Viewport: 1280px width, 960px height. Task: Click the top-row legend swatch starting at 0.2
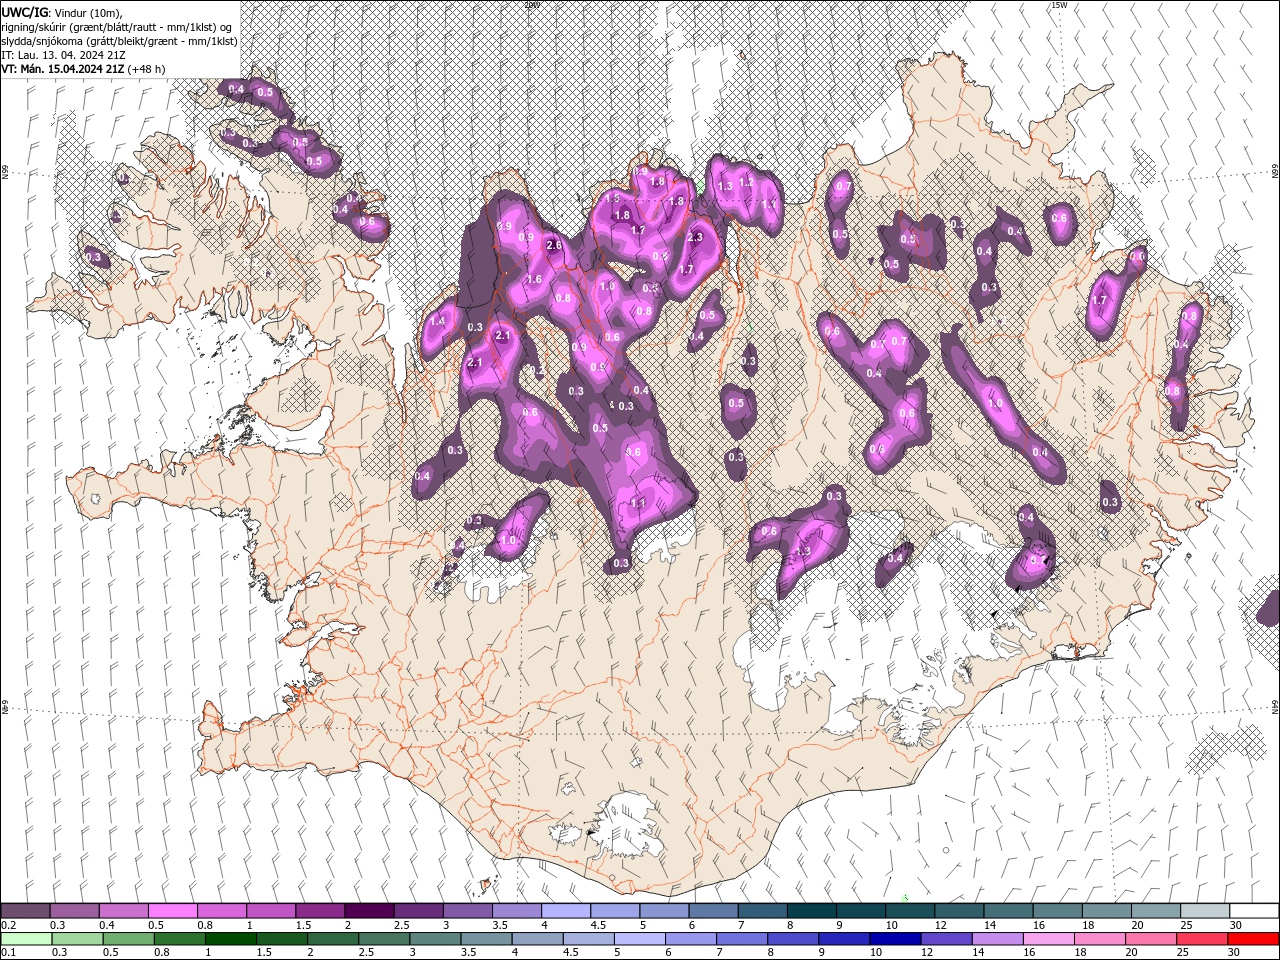tap(25, 911)
